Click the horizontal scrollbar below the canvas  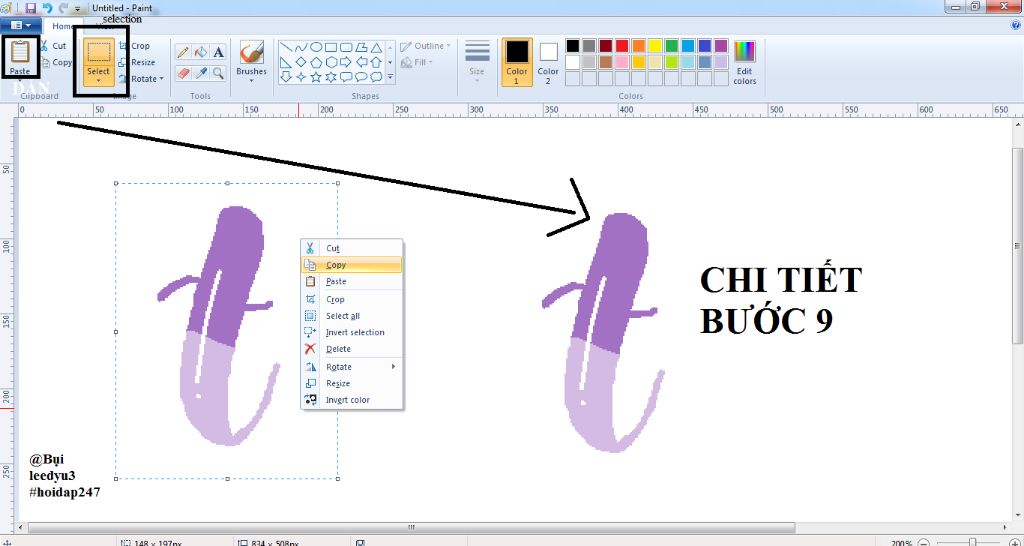click(x=411, y=527)
